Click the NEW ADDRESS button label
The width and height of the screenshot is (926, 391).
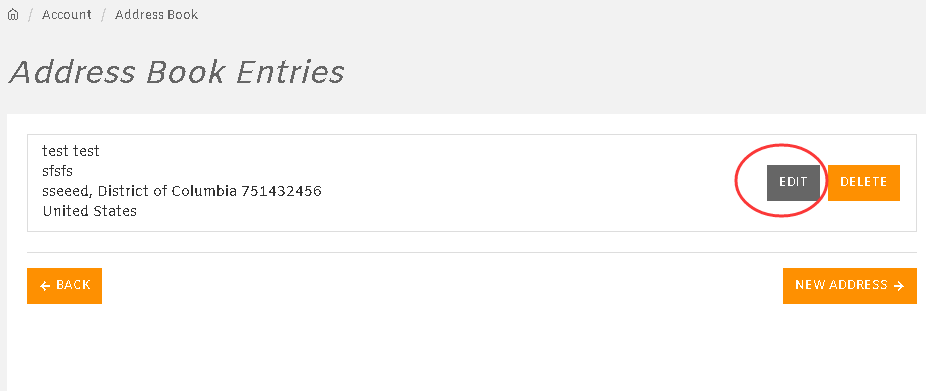[841, 285]
